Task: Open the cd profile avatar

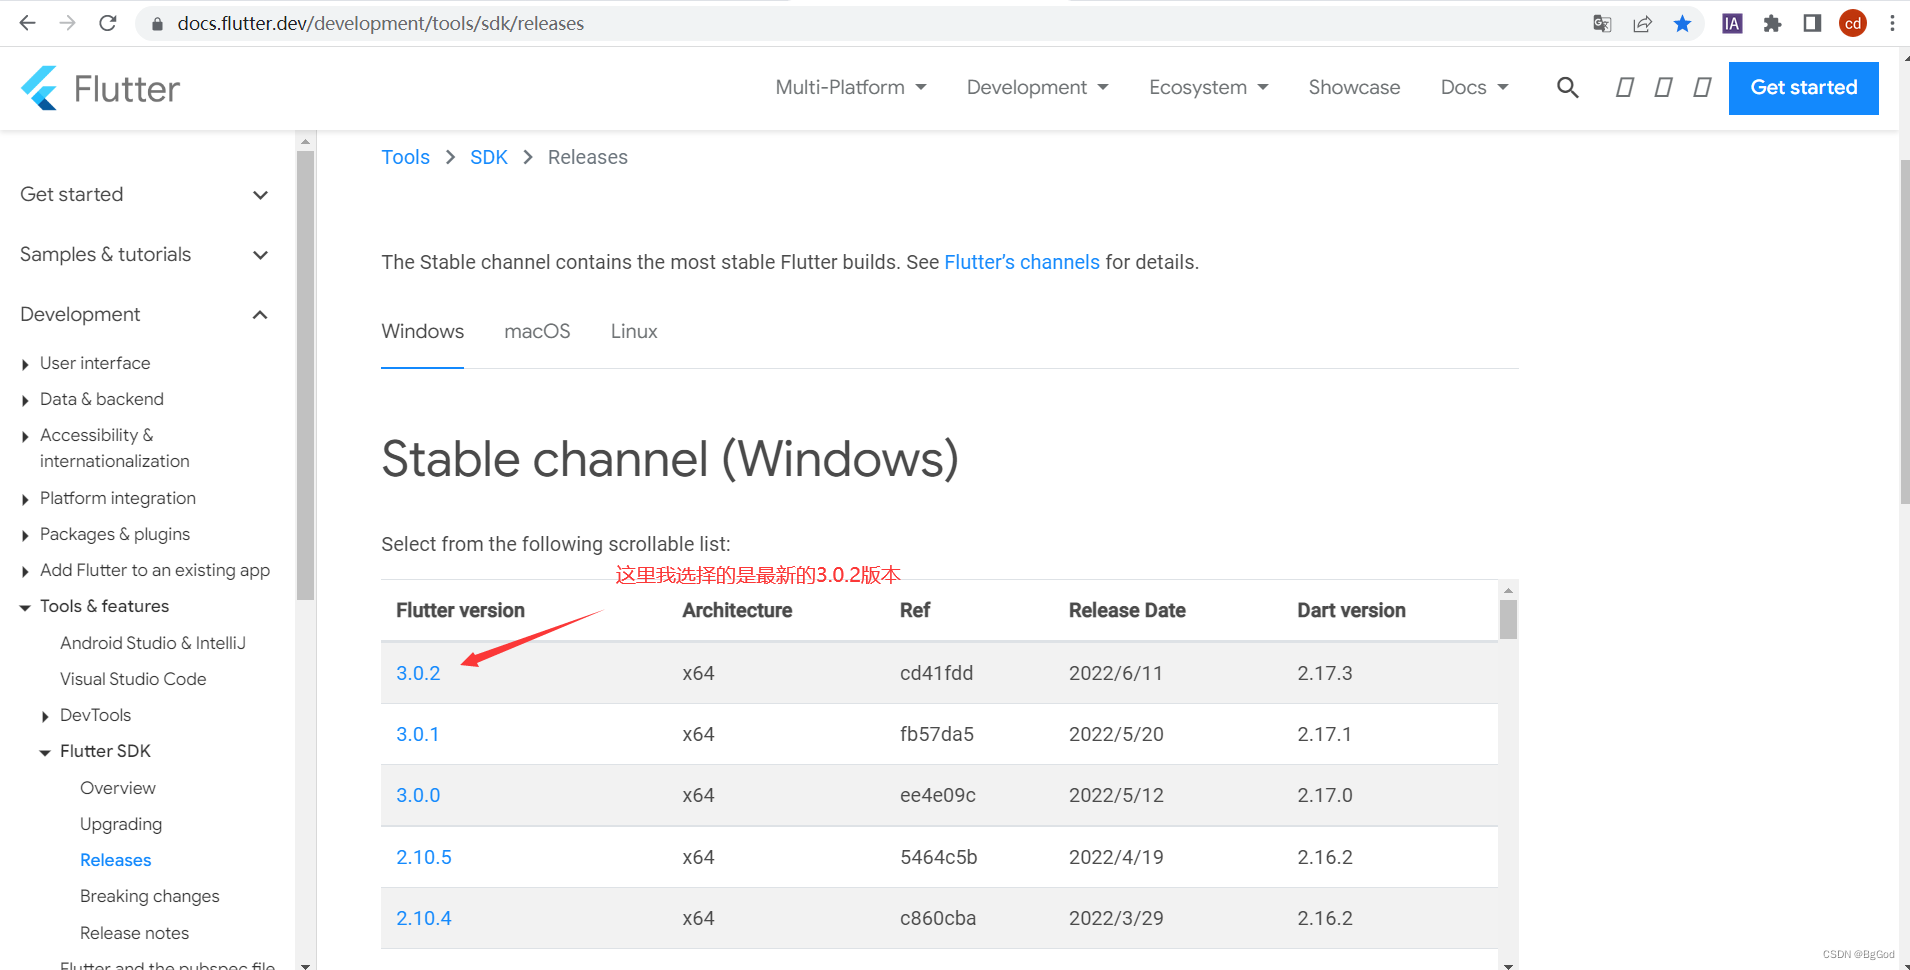Action: [1852, 23]
